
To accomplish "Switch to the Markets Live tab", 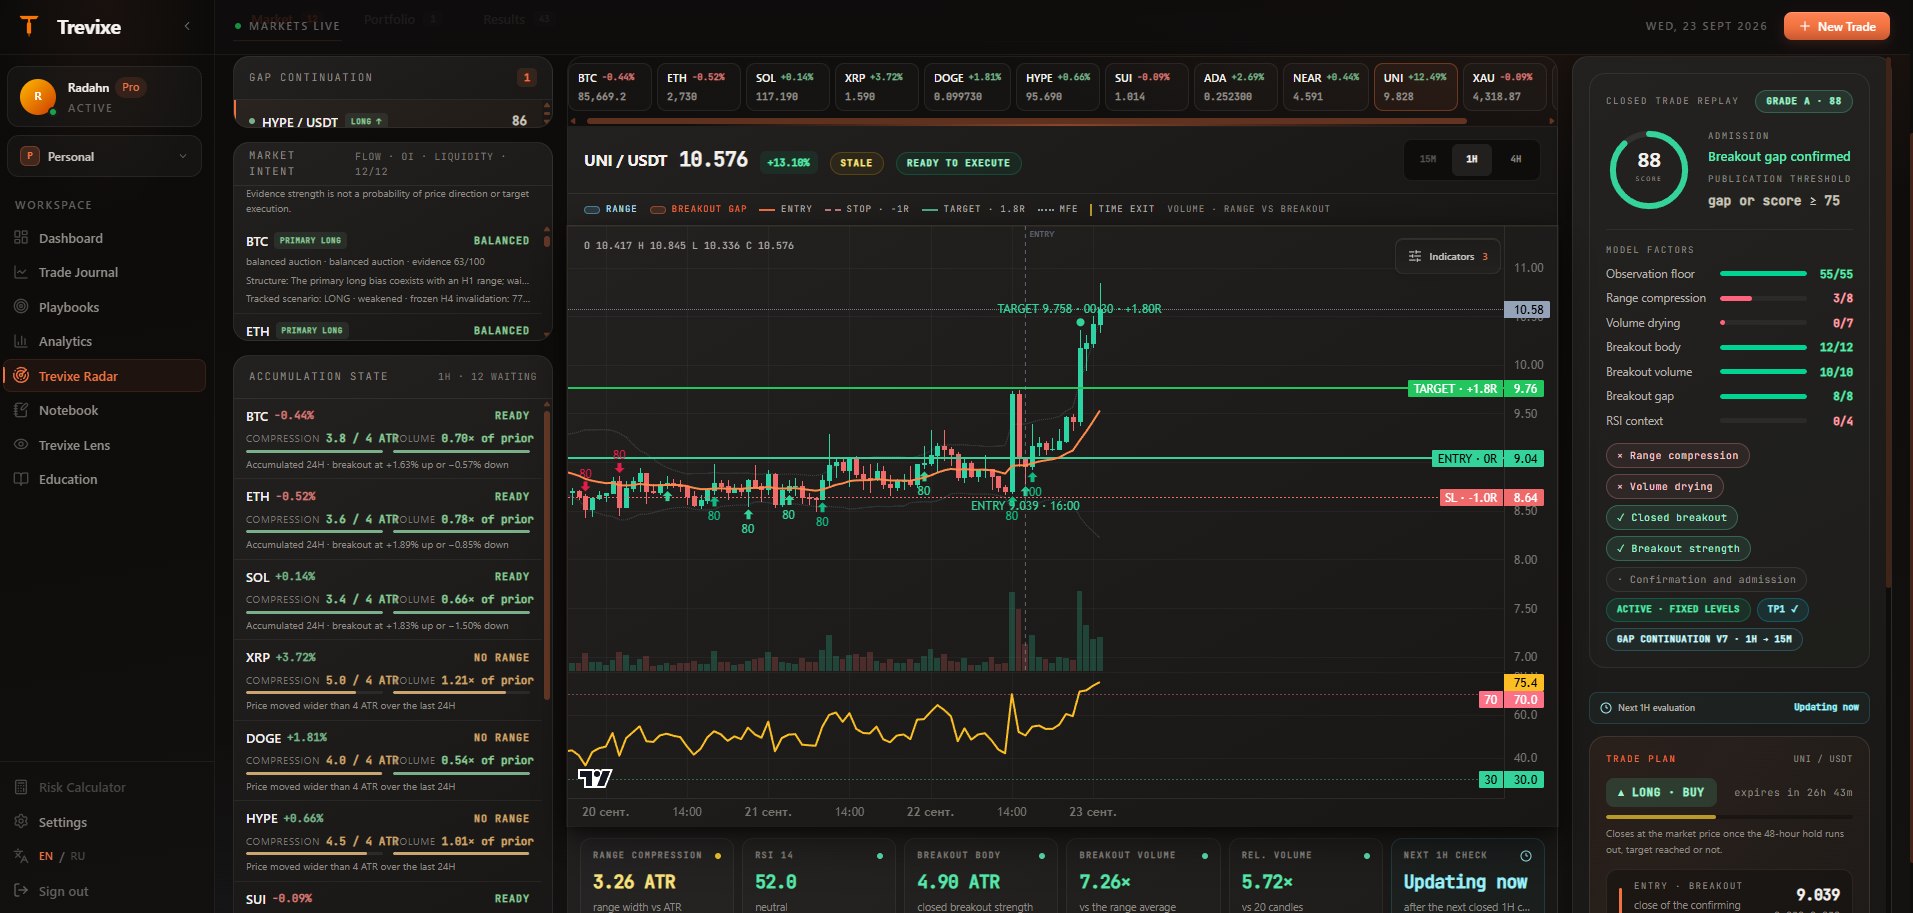I will tap(287, 26).
